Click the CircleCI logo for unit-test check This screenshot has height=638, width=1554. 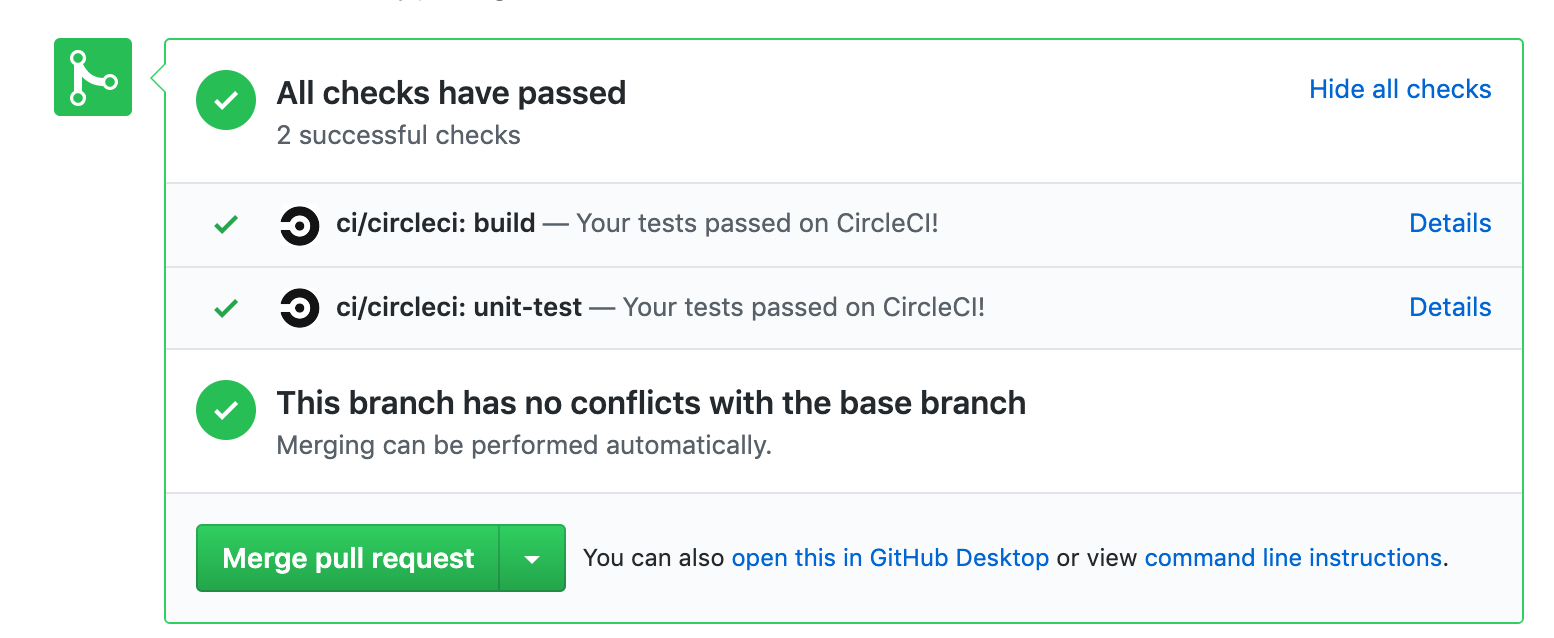pos(299,308)
